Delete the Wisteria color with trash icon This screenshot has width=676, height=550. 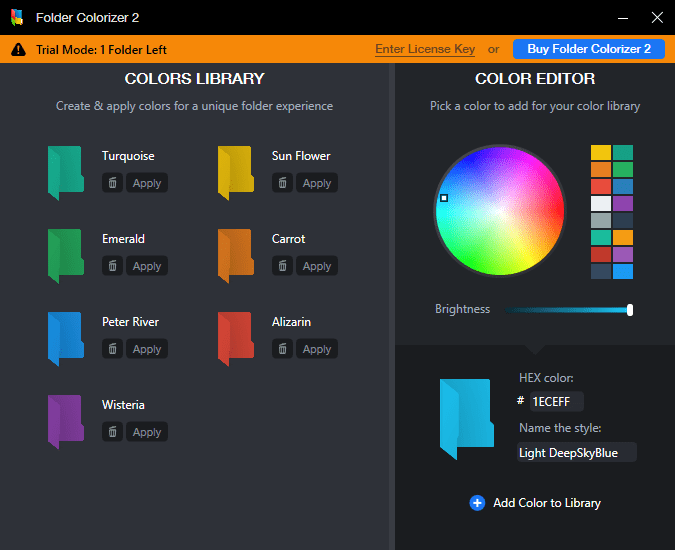(x=113, y=432)
